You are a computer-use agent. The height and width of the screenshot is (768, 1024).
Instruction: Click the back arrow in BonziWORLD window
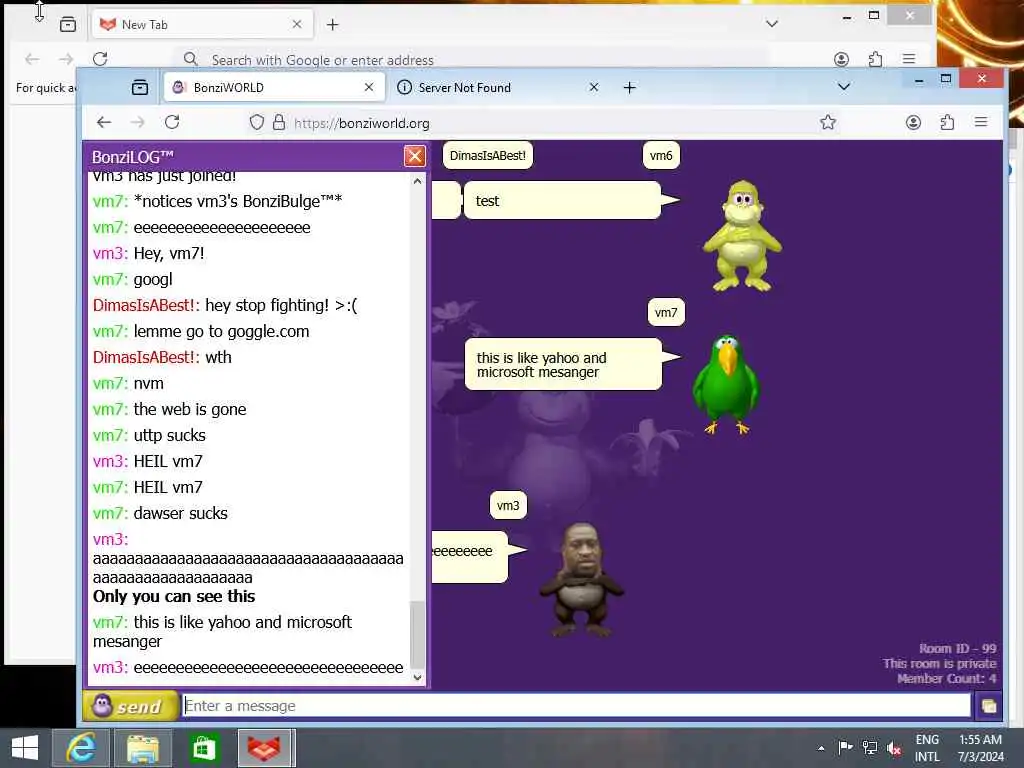(x=104, y=122)
